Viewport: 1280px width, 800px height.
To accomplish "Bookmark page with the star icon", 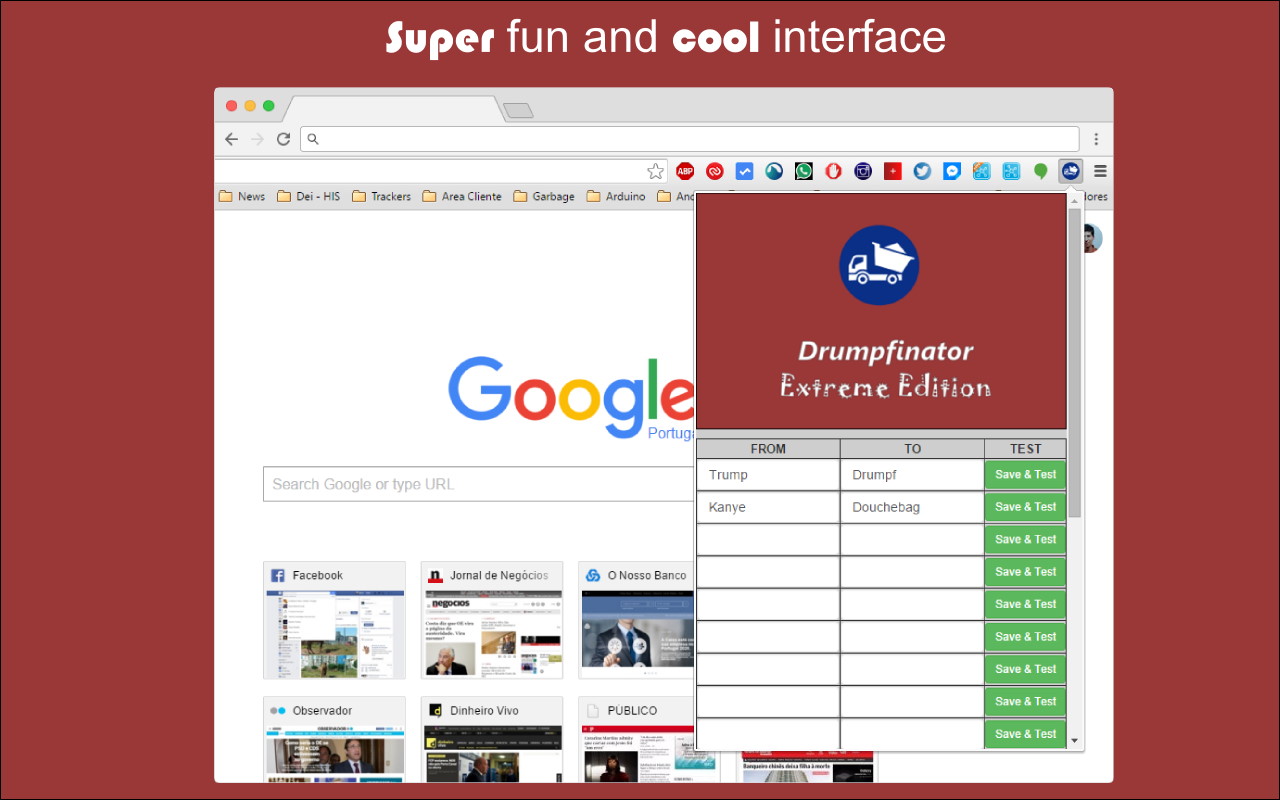I will (655, 171).
